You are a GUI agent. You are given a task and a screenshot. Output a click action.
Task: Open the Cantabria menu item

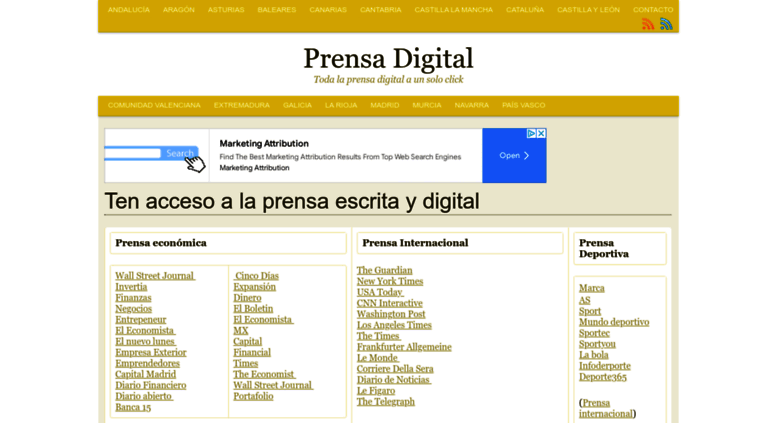(381, 9)
